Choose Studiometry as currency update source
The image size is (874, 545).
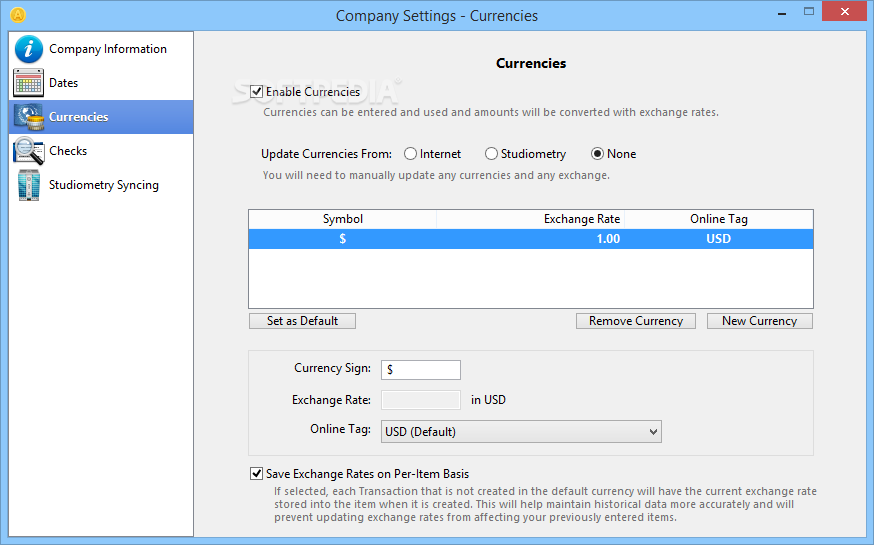point(491,154)
